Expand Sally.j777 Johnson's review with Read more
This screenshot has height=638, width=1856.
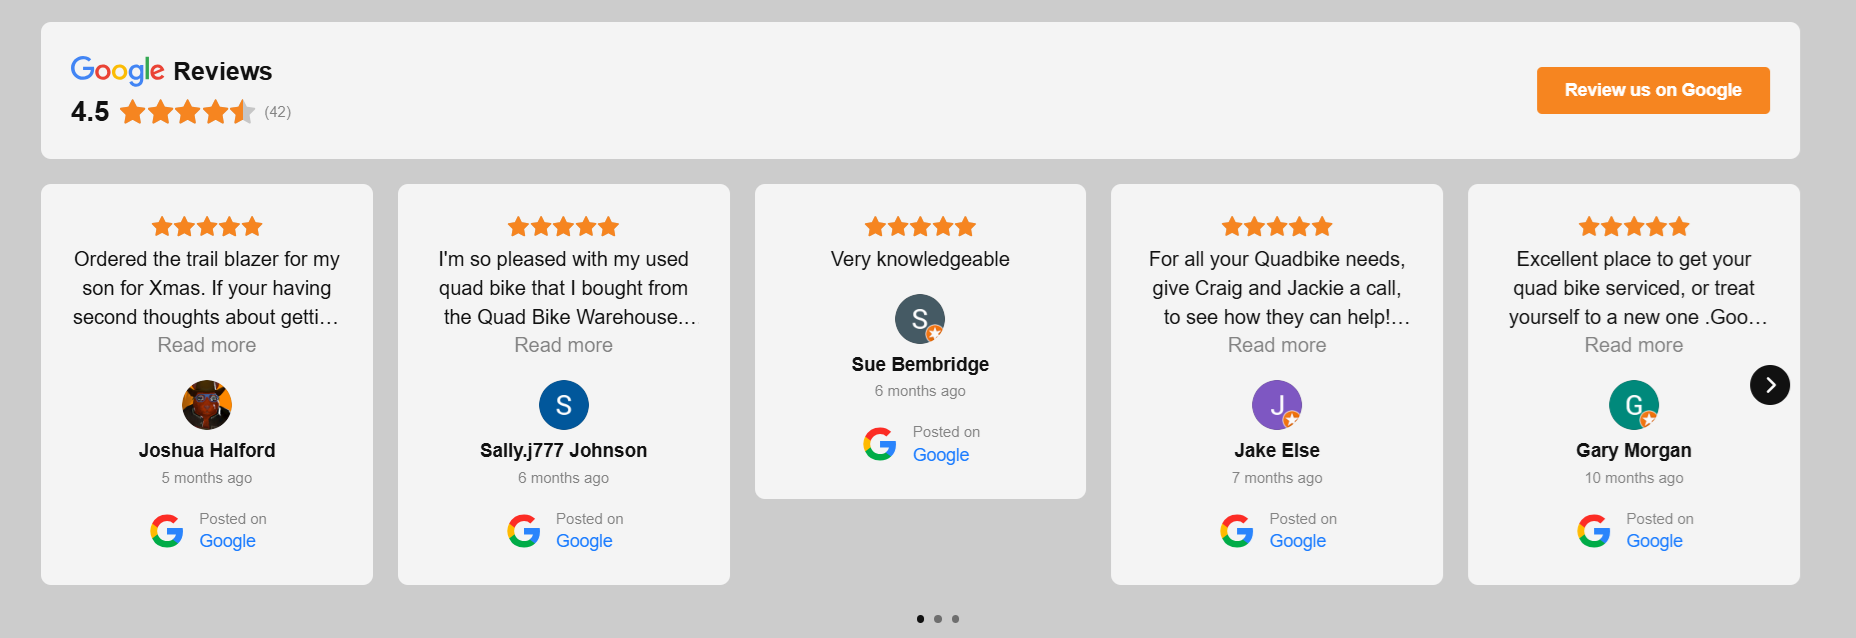click(563, 345)
